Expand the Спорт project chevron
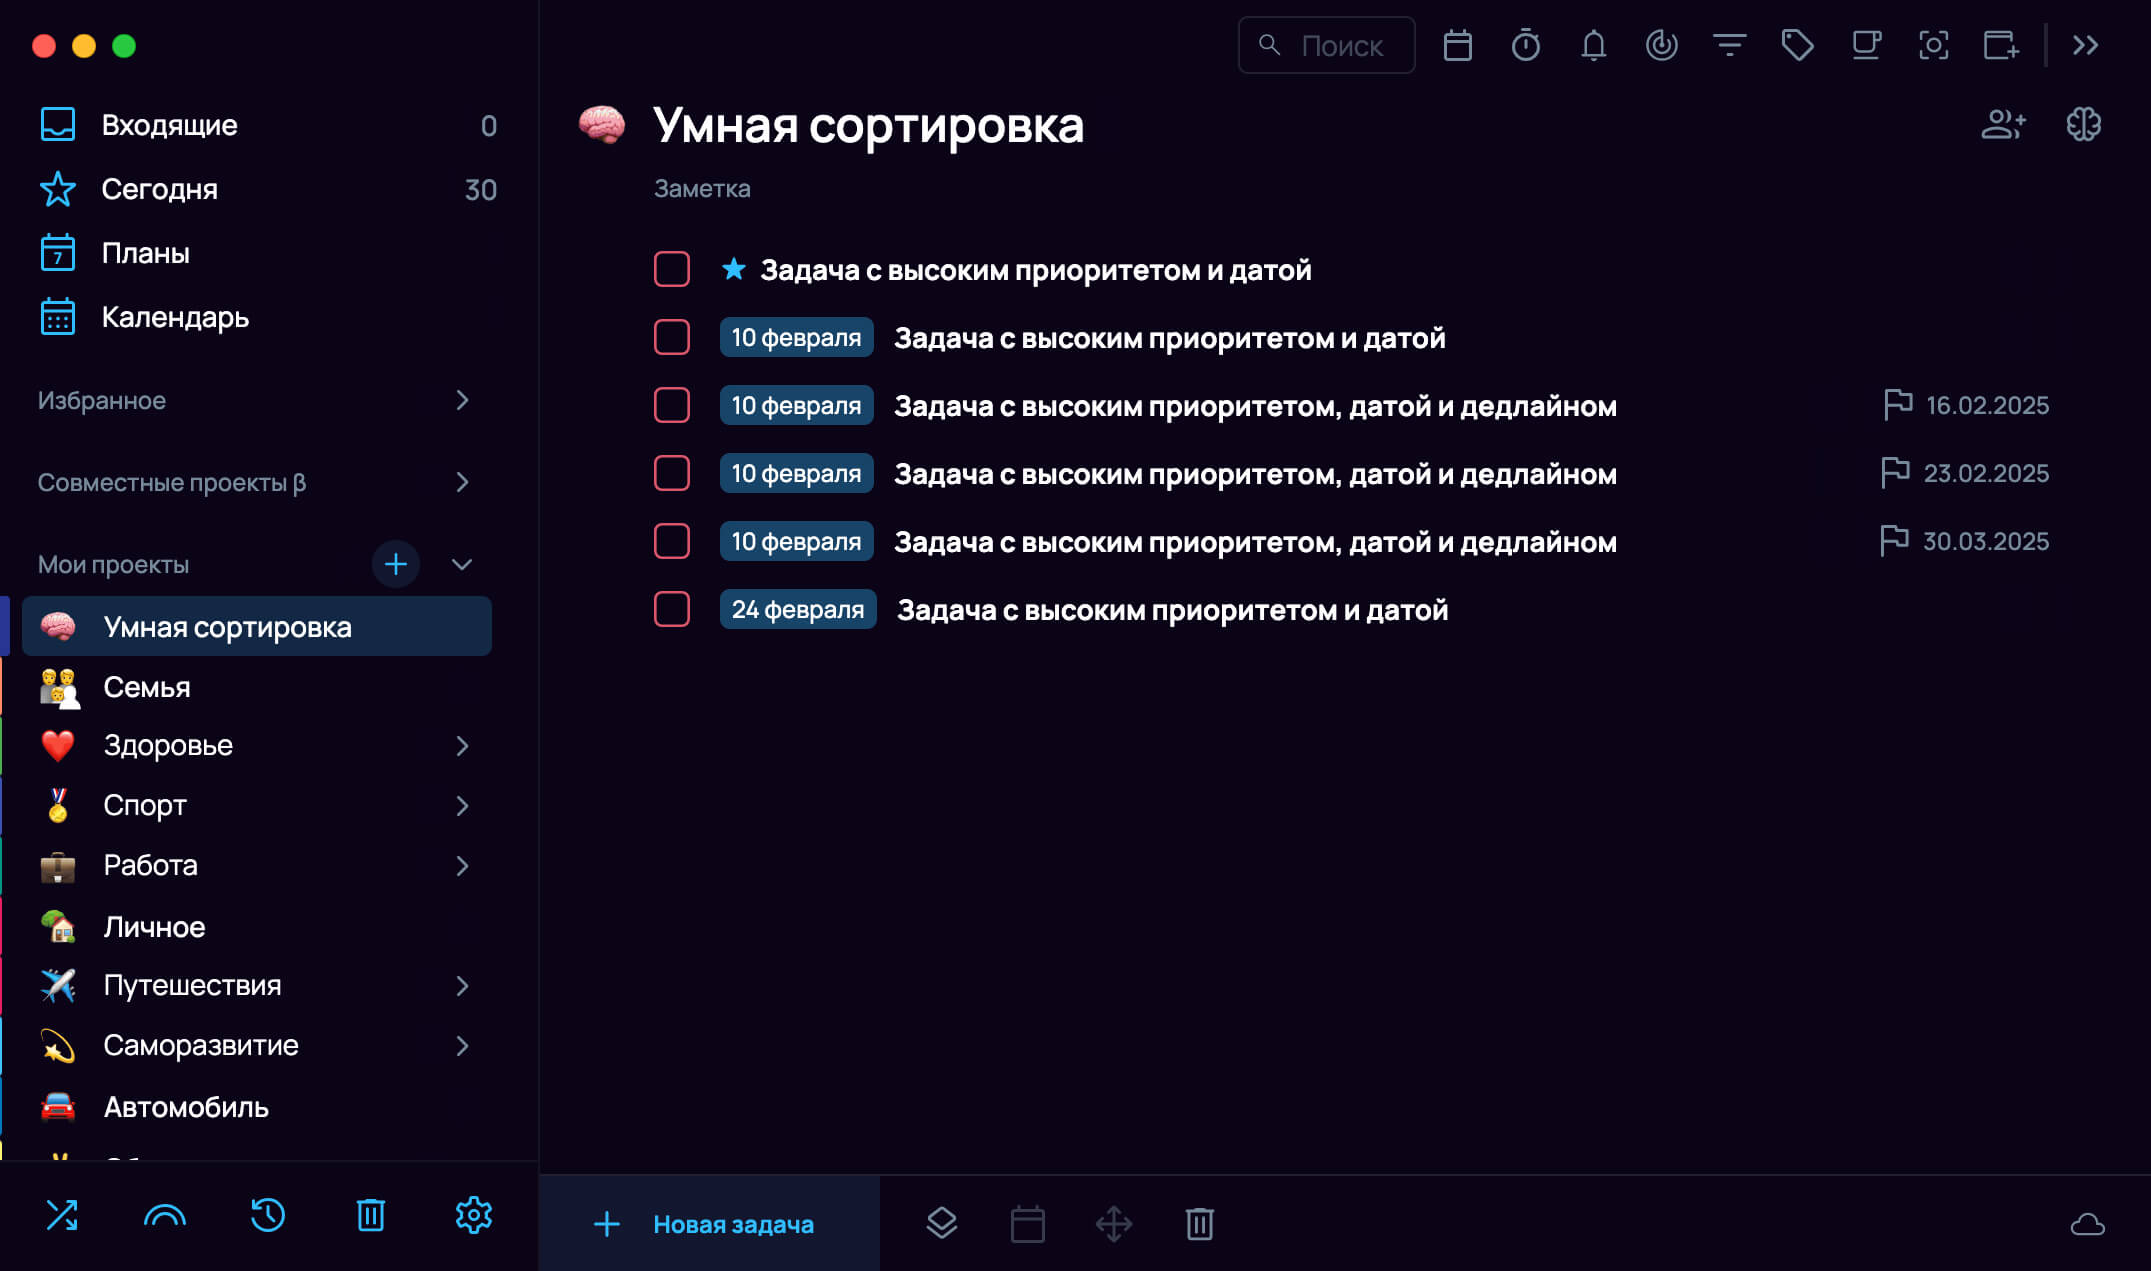2151x1271 pixels. [x=462, y=806]
